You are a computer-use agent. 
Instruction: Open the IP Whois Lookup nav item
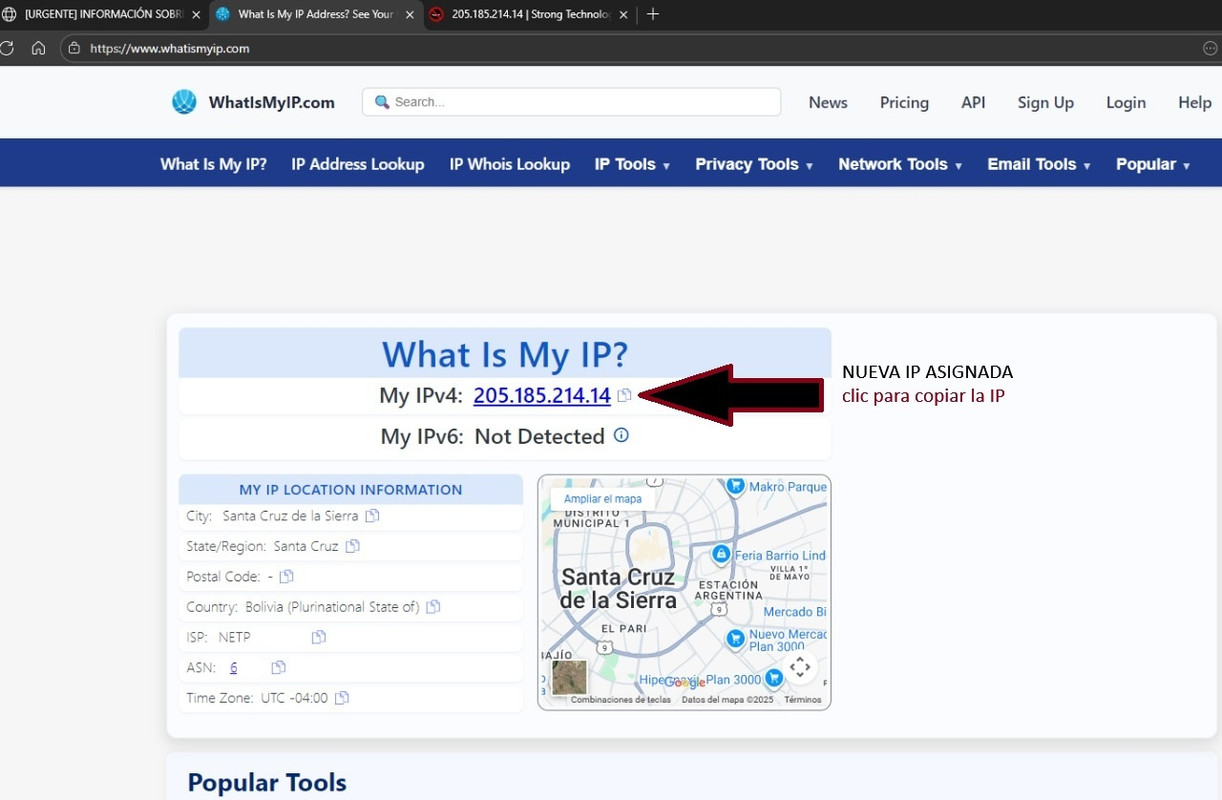[x=510, y=164]
